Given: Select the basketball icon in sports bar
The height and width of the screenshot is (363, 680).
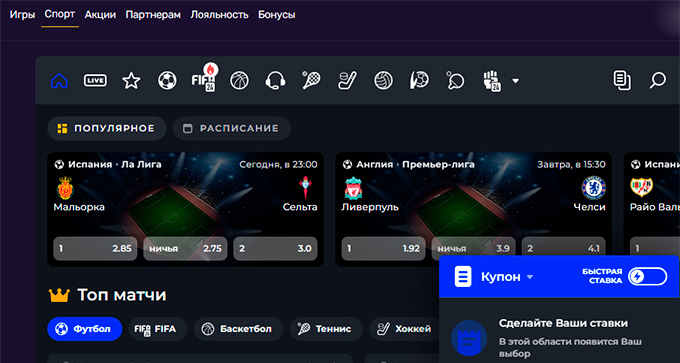Looking at the screenshot, I should click(239, 81).
